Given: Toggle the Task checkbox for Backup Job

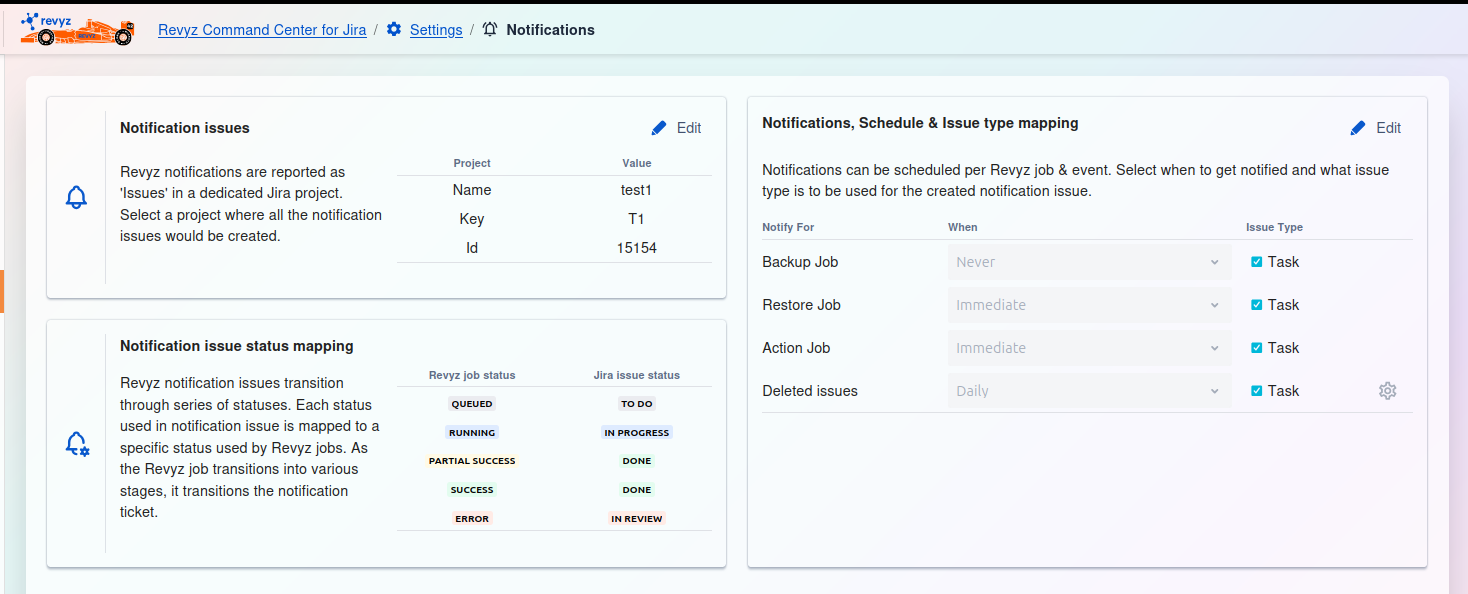Looking at the screenshot, I should pos(1257,262).
